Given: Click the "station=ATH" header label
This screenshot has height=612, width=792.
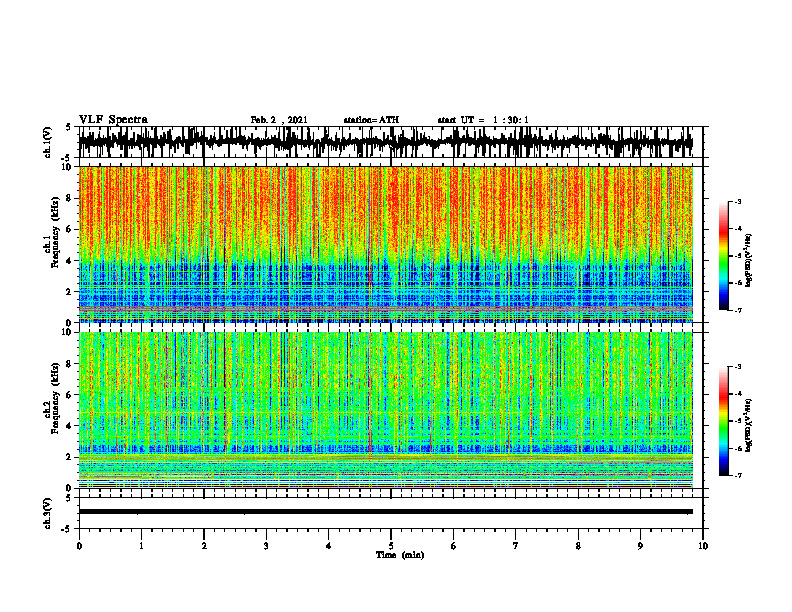Looking at the screenshot, I should pos(371,120).
